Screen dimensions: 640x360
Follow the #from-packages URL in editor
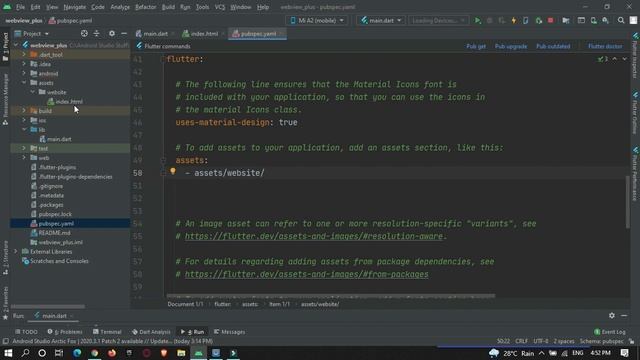(307, 274)
